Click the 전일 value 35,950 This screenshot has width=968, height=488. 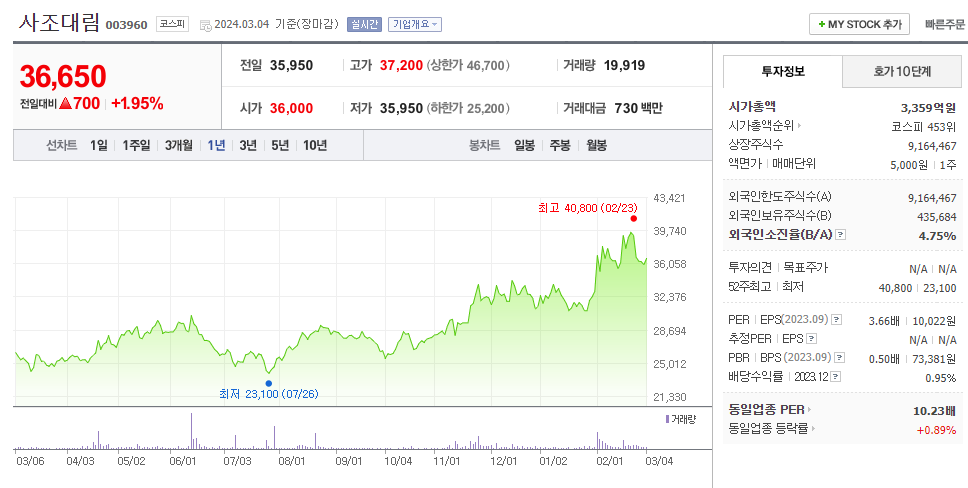pyautogui.click(x=291, y=65)
